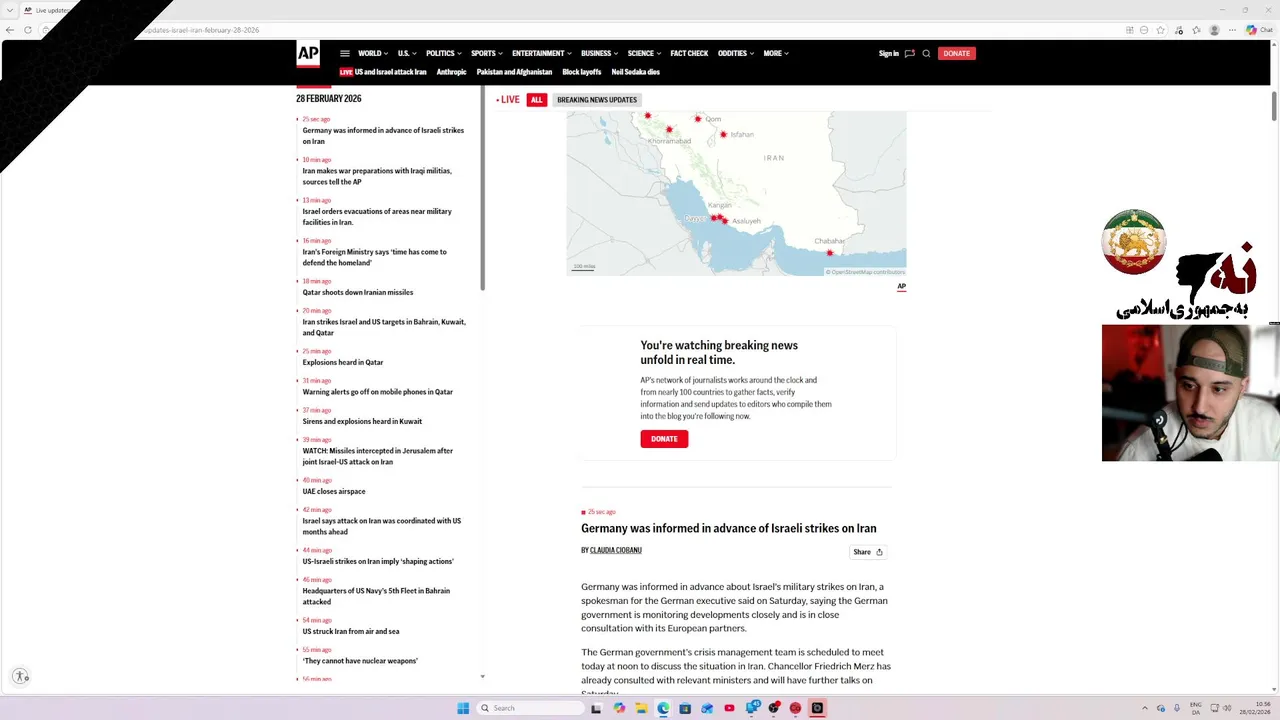Open Microsoft Edge from the taskbar

pyautogui.click(x=663, y=708)
